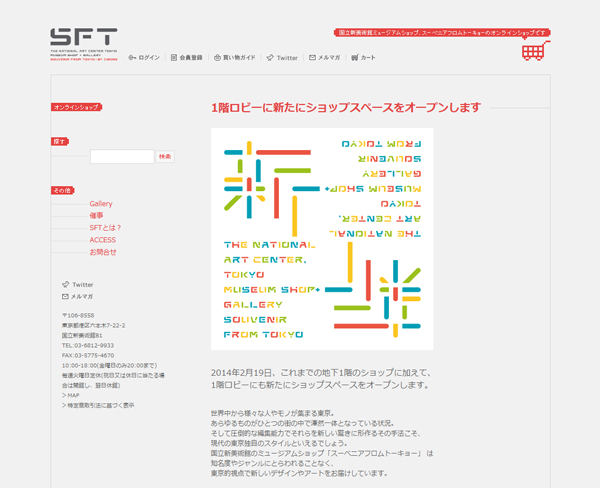600x488 pixels.
Task: Click the sidebar Twitter bird icon
Action: click(65, 284)
